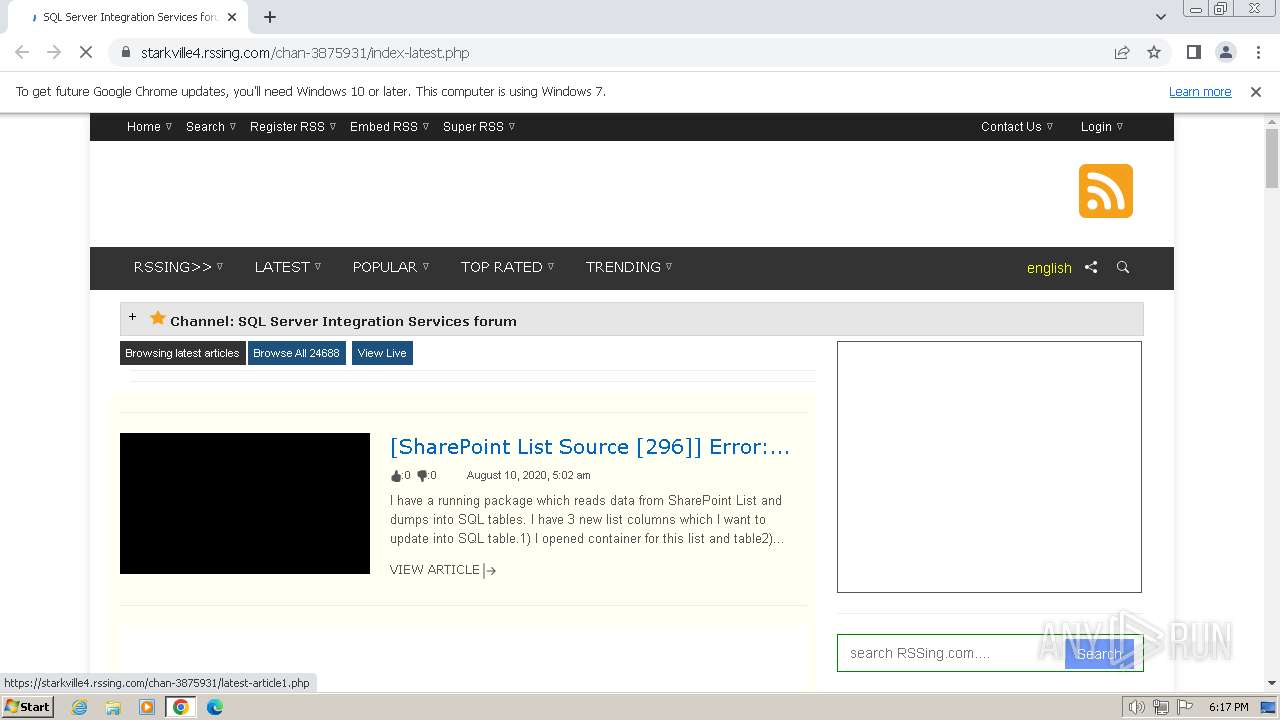
Task: Open the LATEST navigation menu
Action: 288,267
